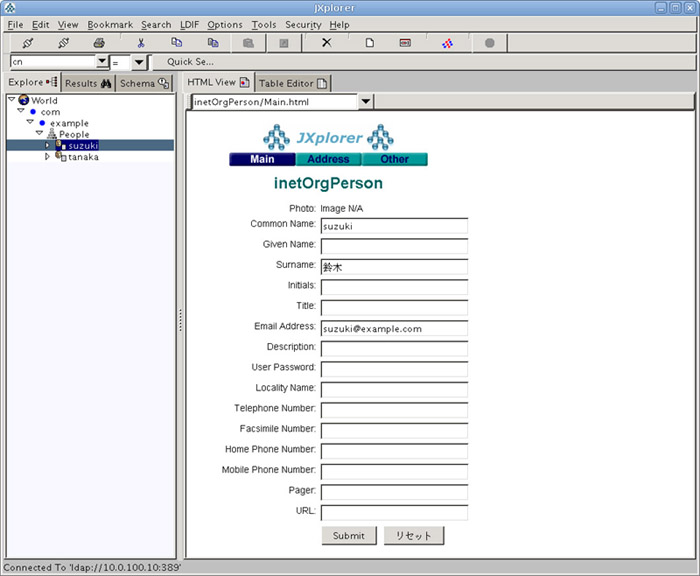The height and width of the screenshot is (576, 700).
Task: Click the Connect to server plug icon
Action: [x=28, y=43]
